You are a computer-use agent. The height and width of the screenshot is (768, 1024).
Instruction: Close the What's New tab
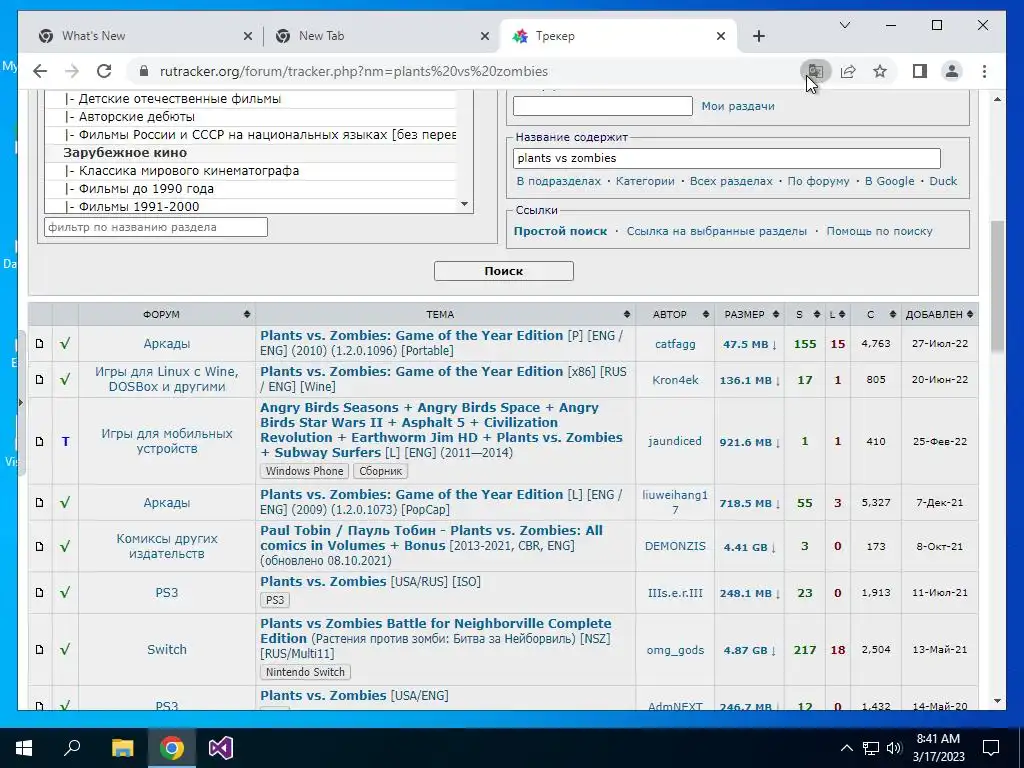coord(248,36)
